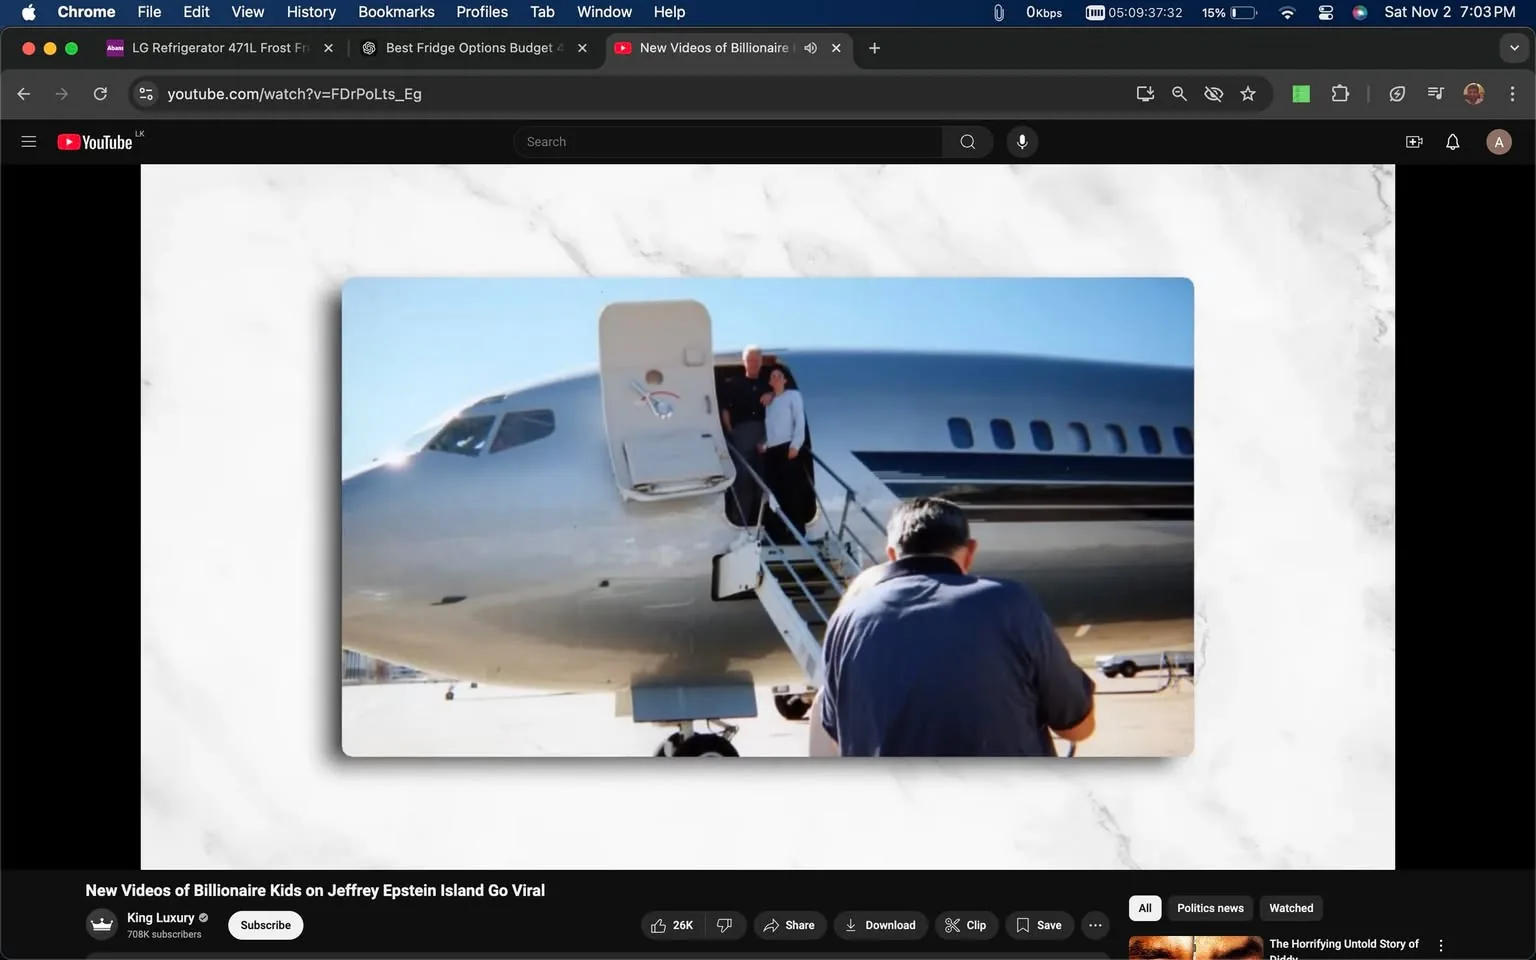
Task: Open the YouTube guide hamburger menu
Action: 28,141
